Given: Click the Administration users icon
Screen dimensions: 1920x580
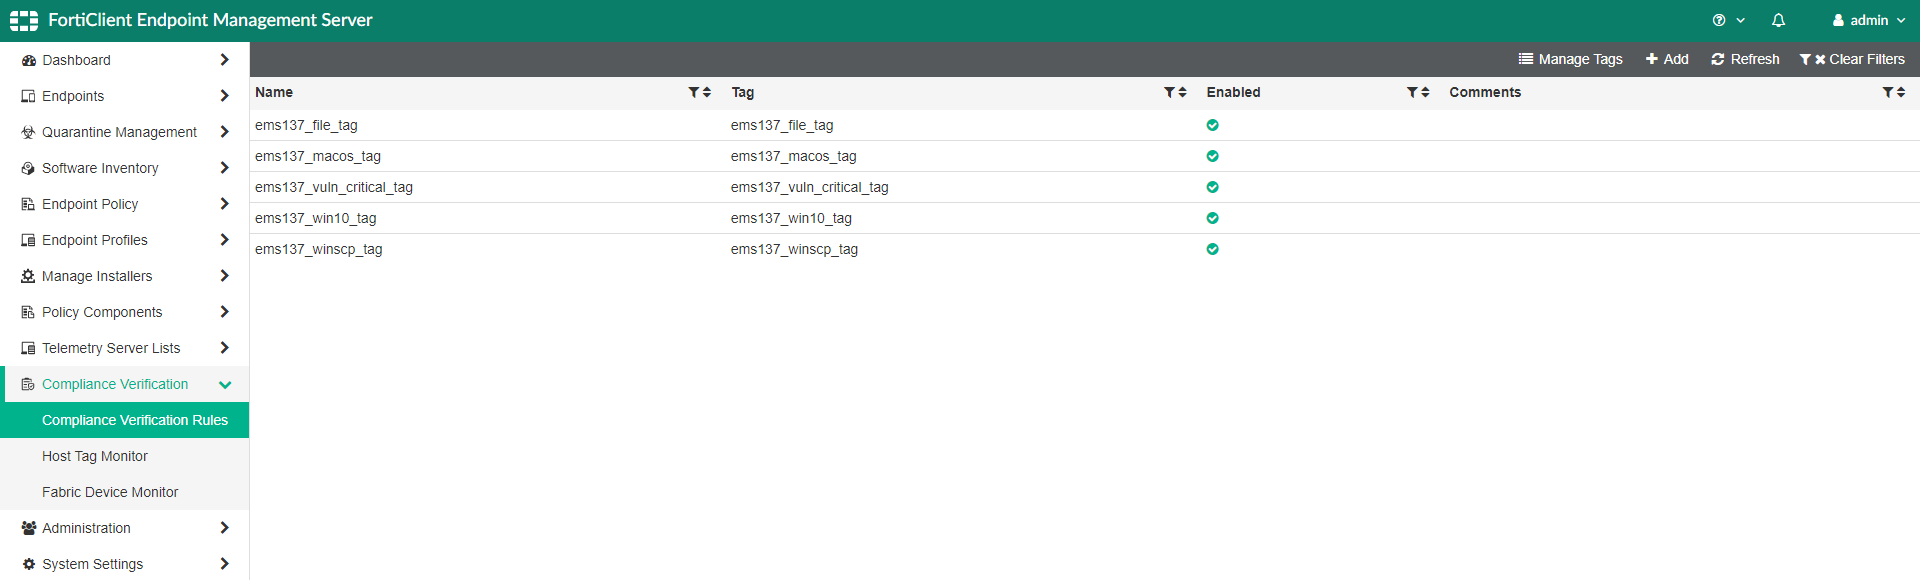Looking at the screenshot, I should coord(28,528).
